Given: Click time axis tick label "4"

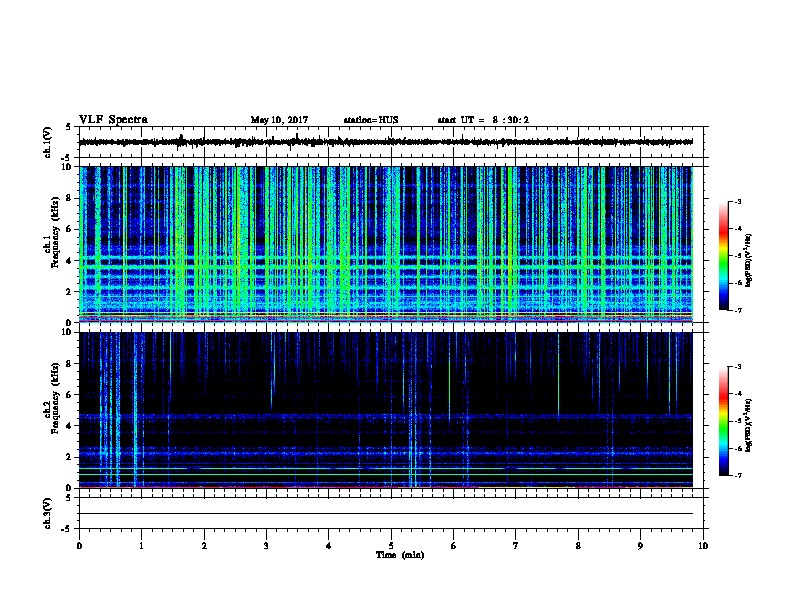Looking at the screenshot, I should [329, 546].
